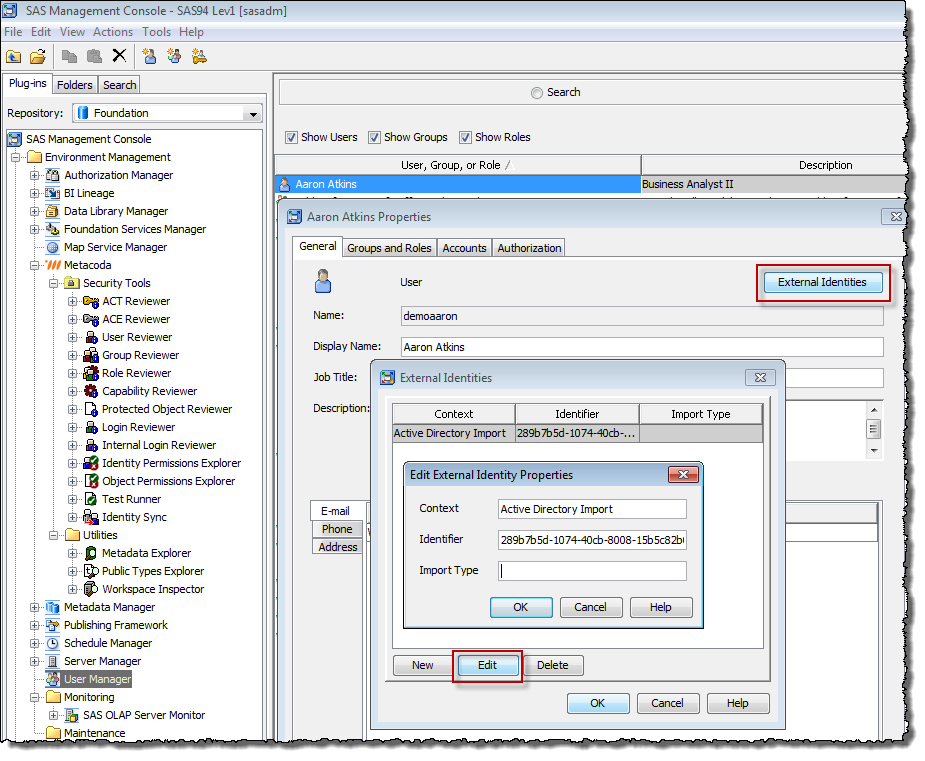925x761 pixels.
Task: Select the Login Reviewer icon
Action: (x=91, y=427)
